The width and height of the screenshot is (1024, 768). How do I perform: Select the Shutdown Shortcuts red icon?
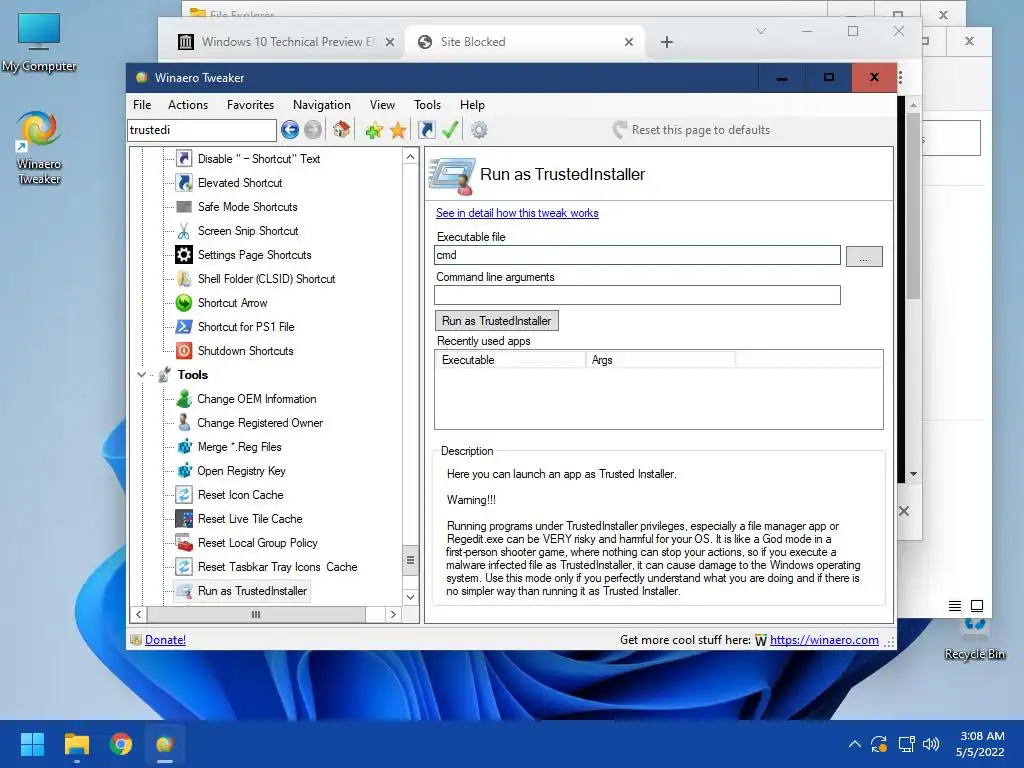coord(184,351)
